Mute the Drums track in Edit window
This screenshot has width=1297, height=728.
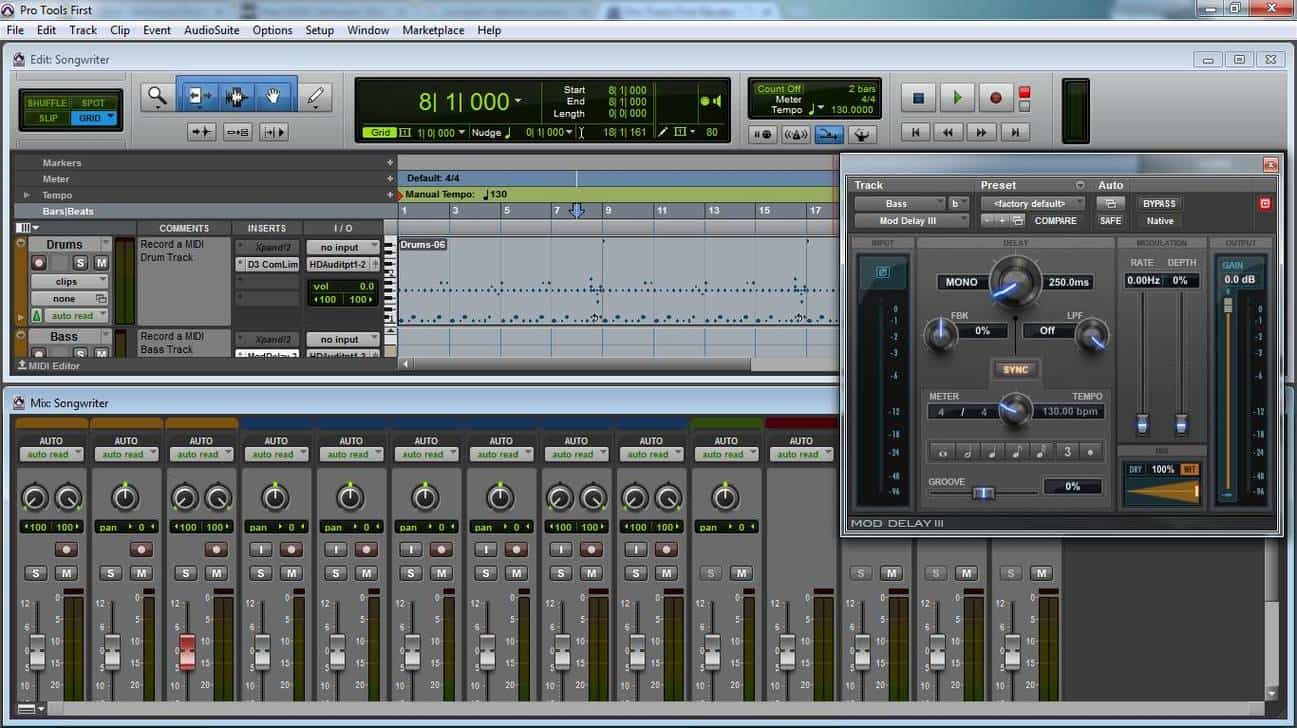(101, 263)
